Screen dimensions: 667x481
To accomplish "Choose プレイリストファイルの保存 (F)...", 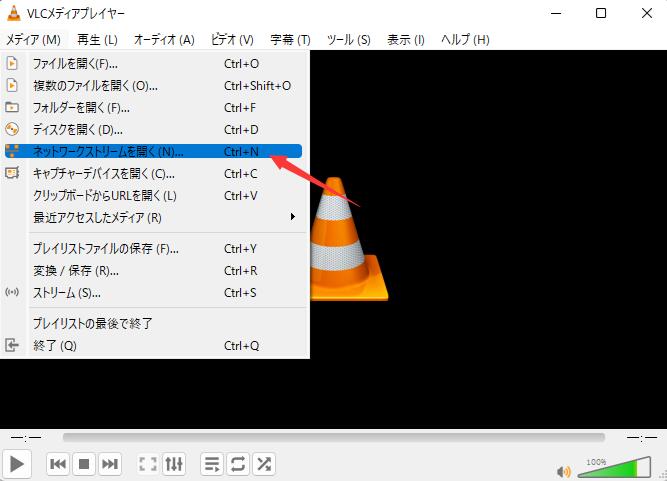I will [x=153, y=249].
